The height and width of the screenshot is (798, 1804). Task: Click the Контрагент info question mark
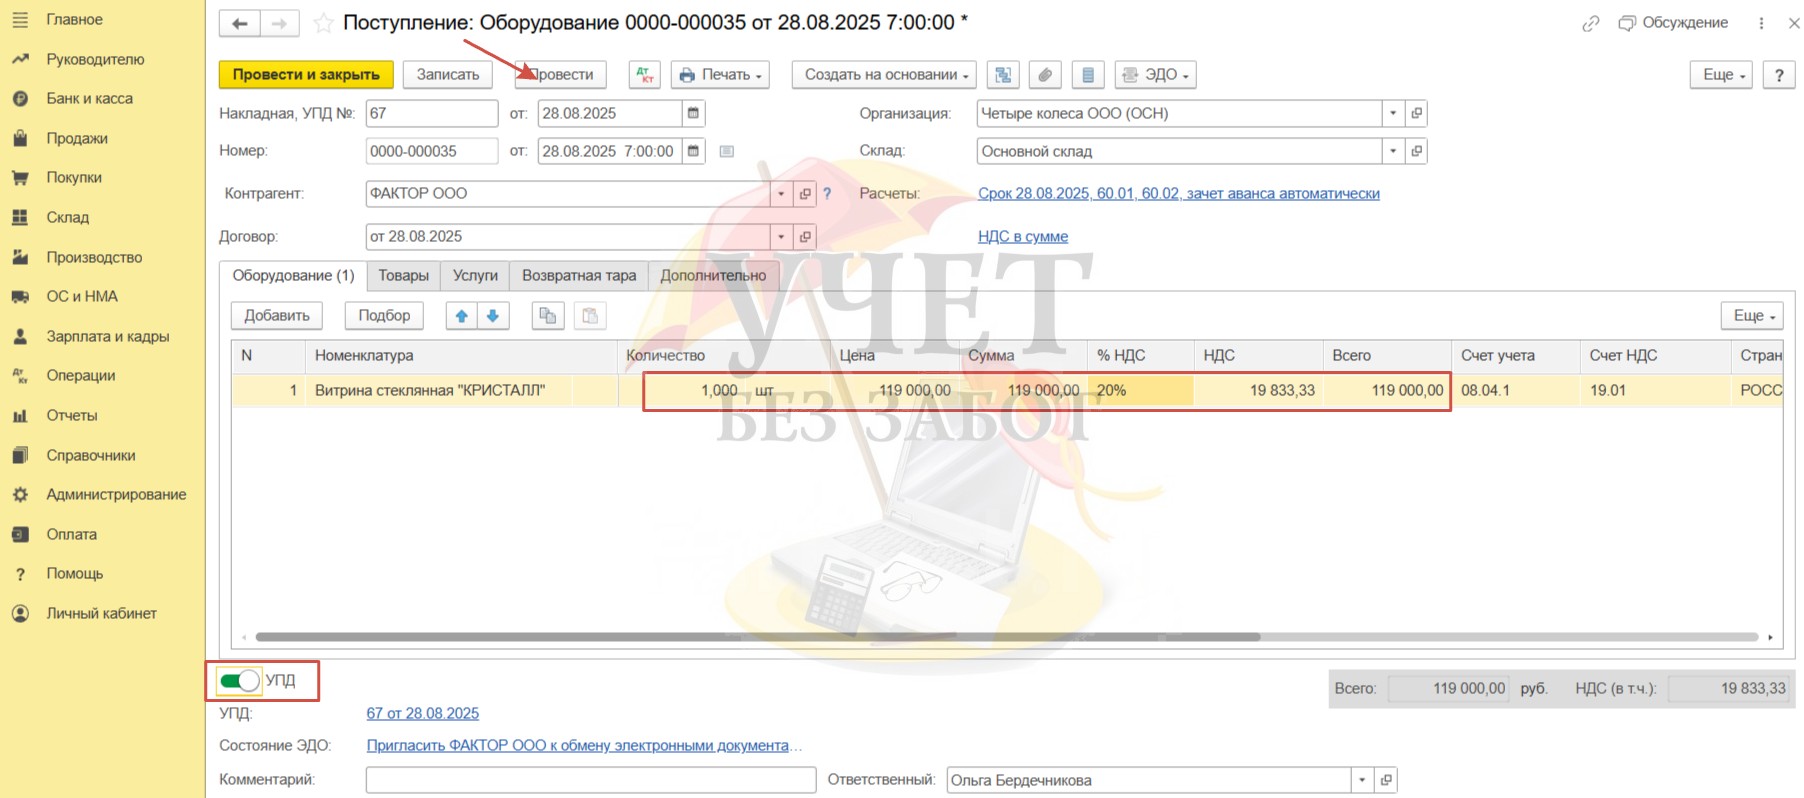tap(827, 193)
